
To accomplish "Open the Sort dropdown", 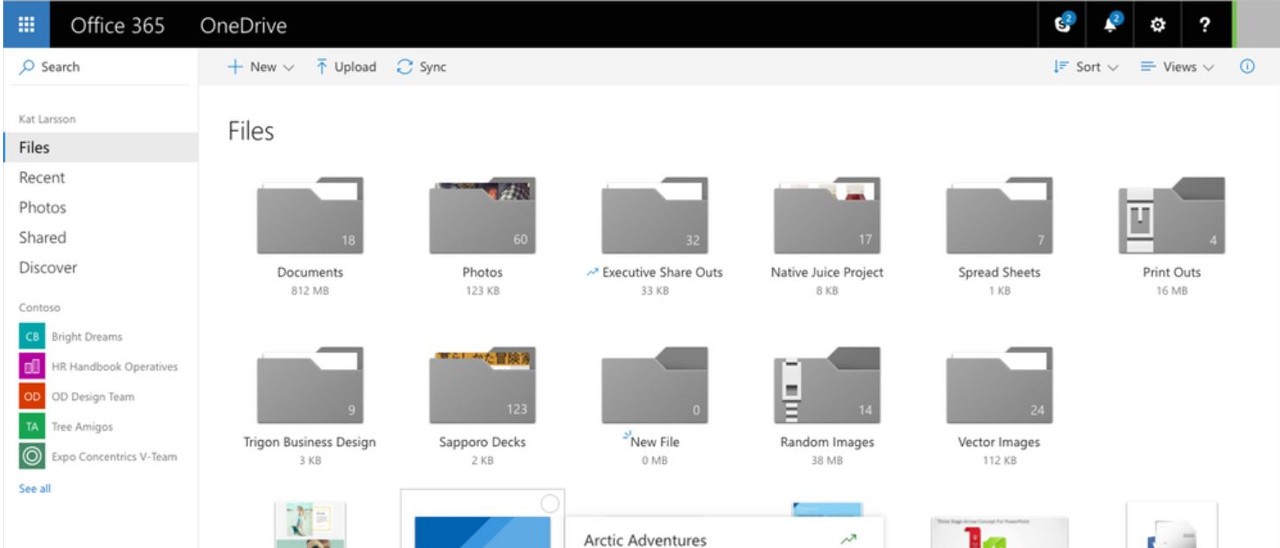I will (1086, 67).
